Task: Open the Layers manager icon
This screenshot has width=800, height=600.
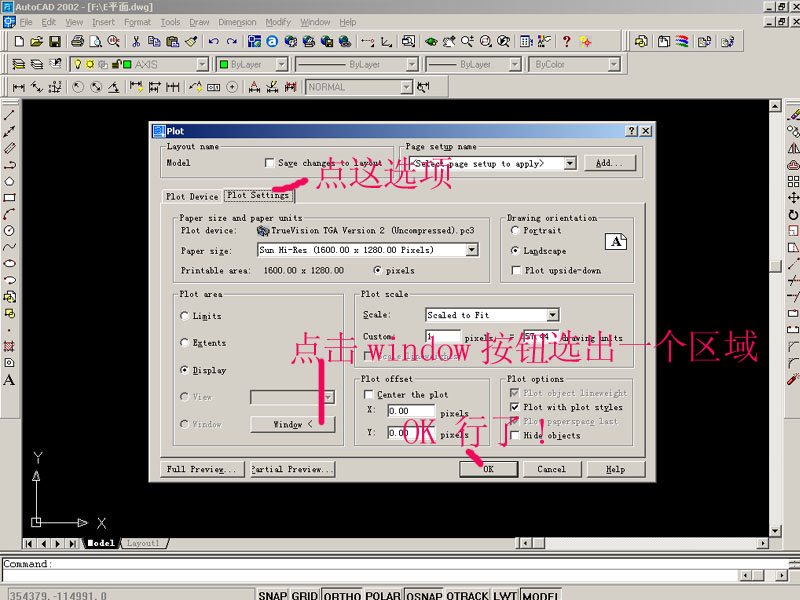Action: click(19, 64)
